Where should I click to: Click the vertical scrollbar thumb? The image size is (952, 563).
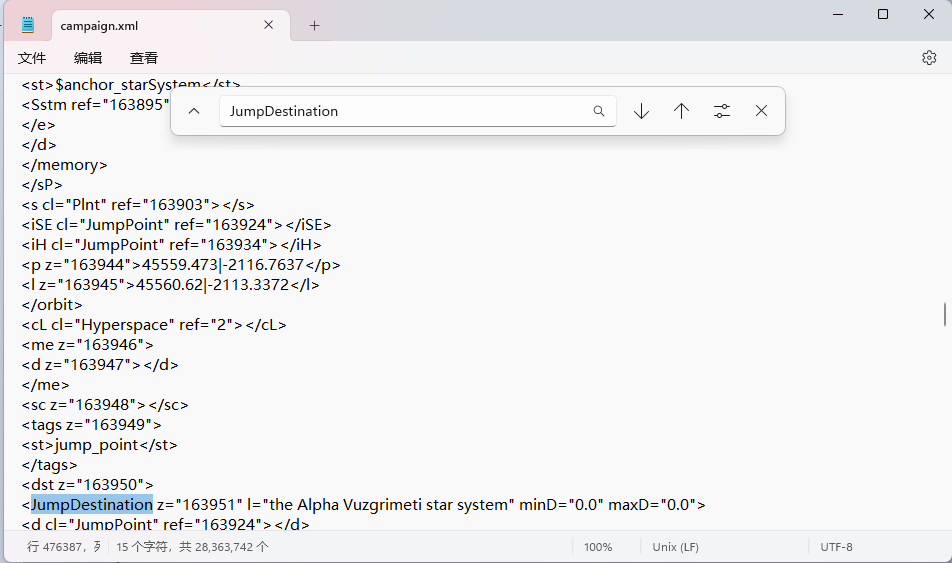(945, 314)
